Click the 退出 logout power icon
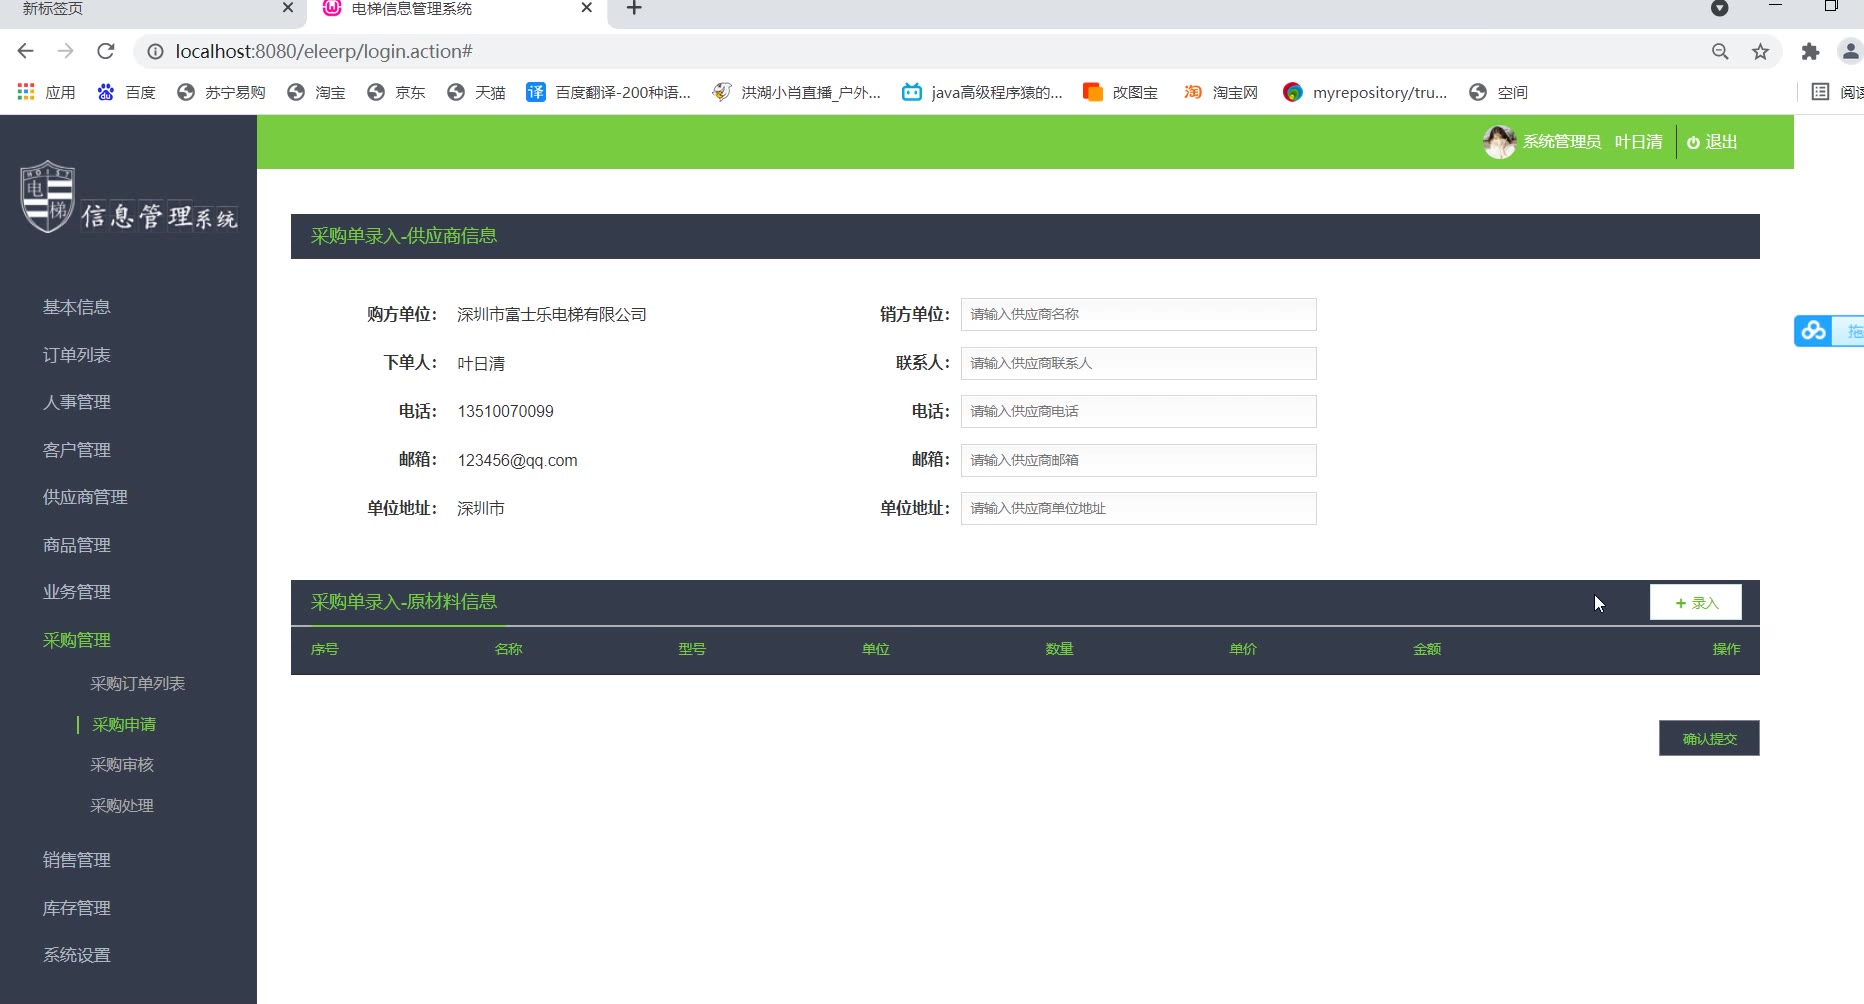The image size is (1864, 1004). 1693,143
